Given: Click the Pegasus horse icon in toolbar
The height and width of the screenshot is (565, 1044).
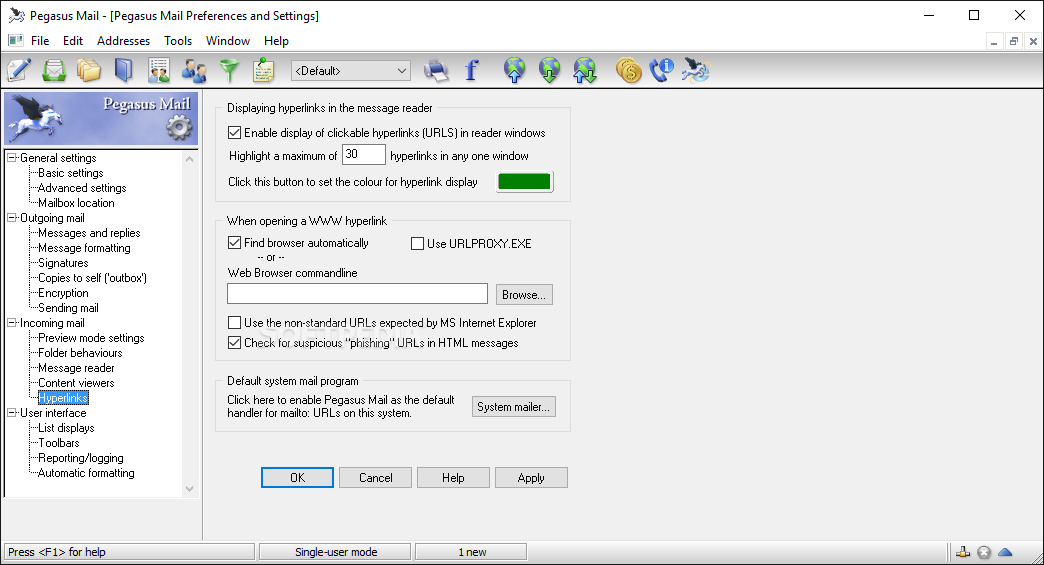Looking at the screenshot, I should coord(696,70).
